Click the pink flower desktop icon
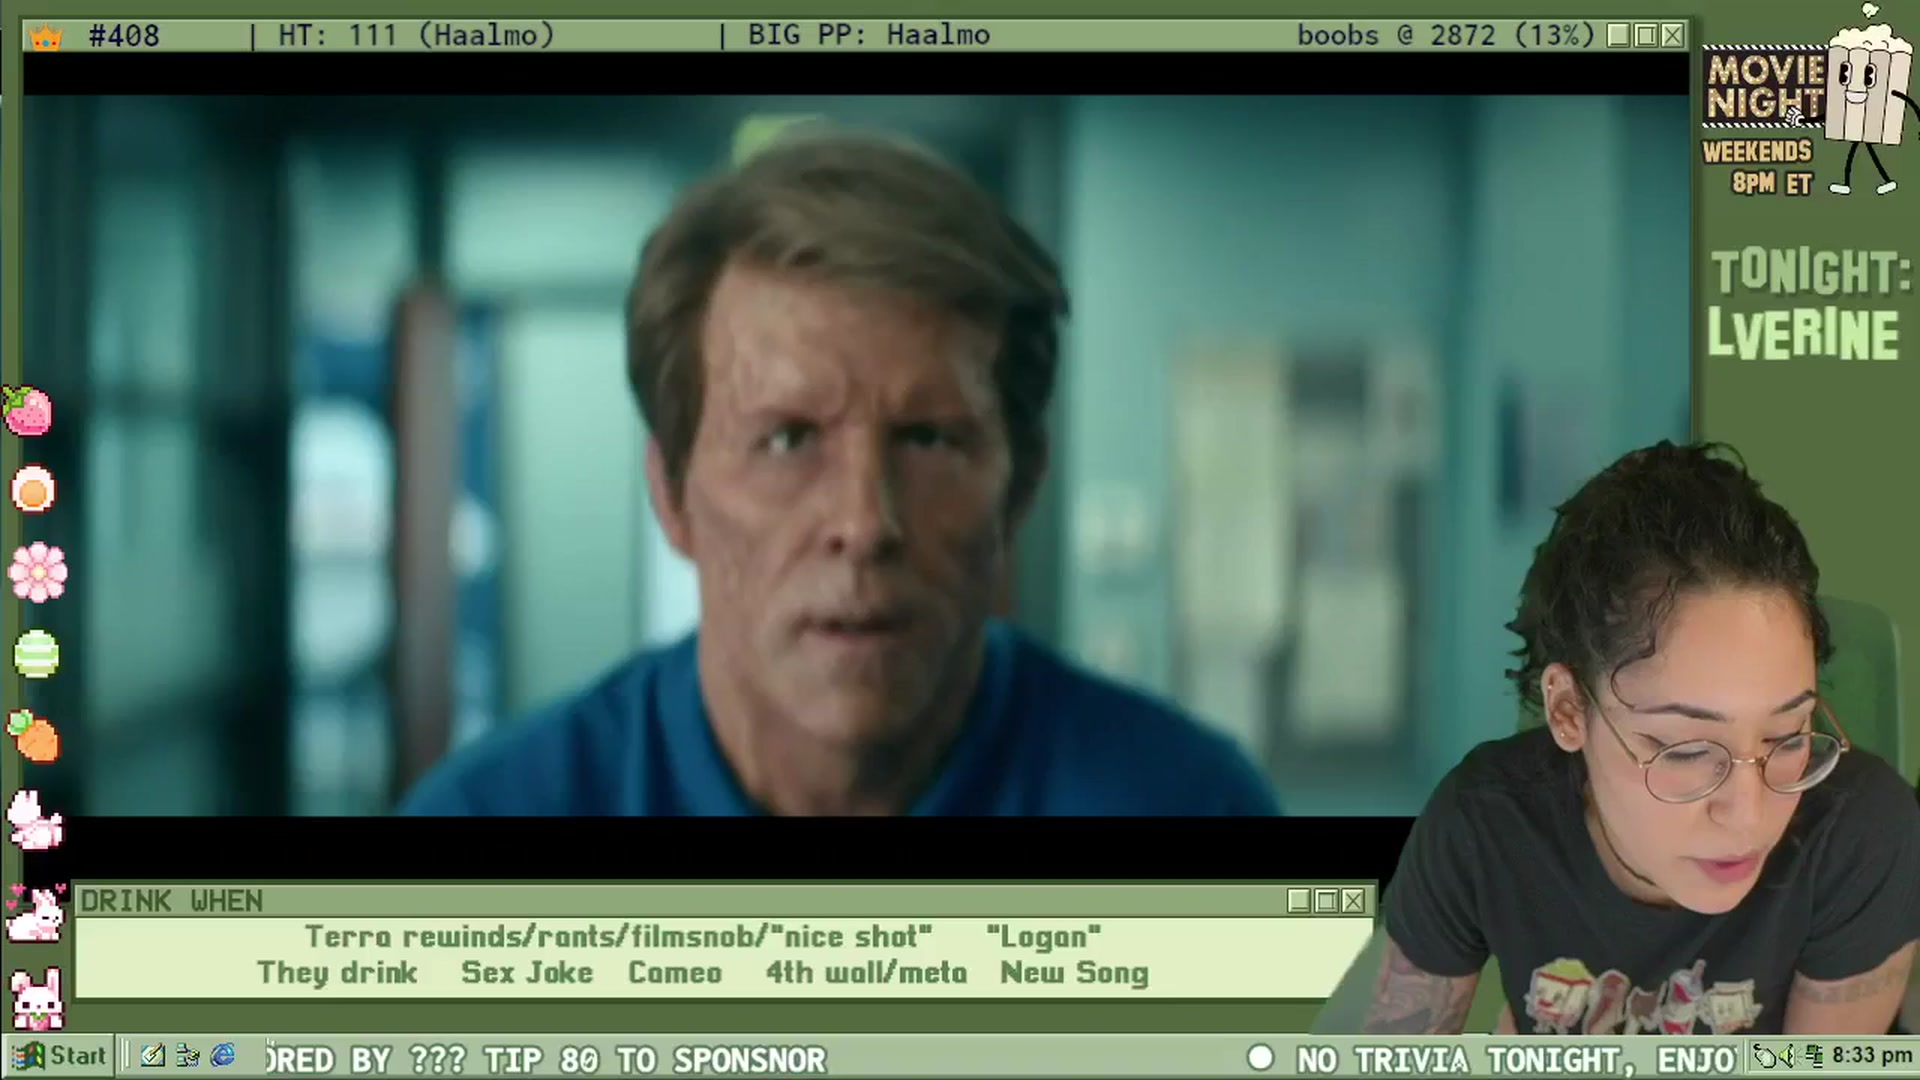The height and width of the screenshot is (1080, 1920). (38, 572)
